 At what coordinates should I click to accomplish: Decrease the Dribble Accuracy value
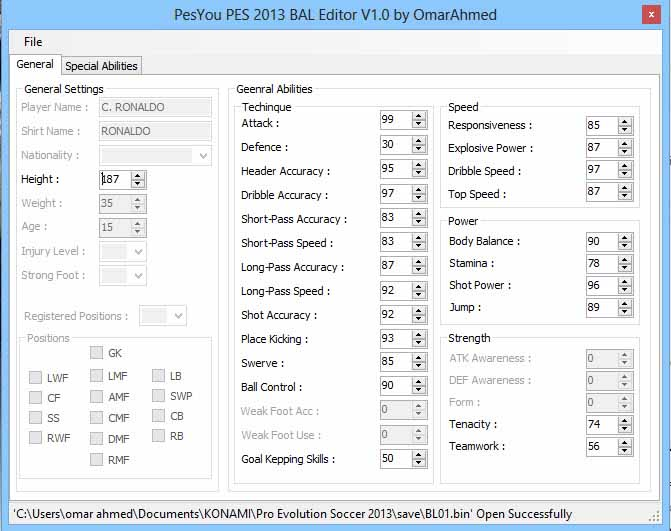pyautogui.click(x=419, y=197)
